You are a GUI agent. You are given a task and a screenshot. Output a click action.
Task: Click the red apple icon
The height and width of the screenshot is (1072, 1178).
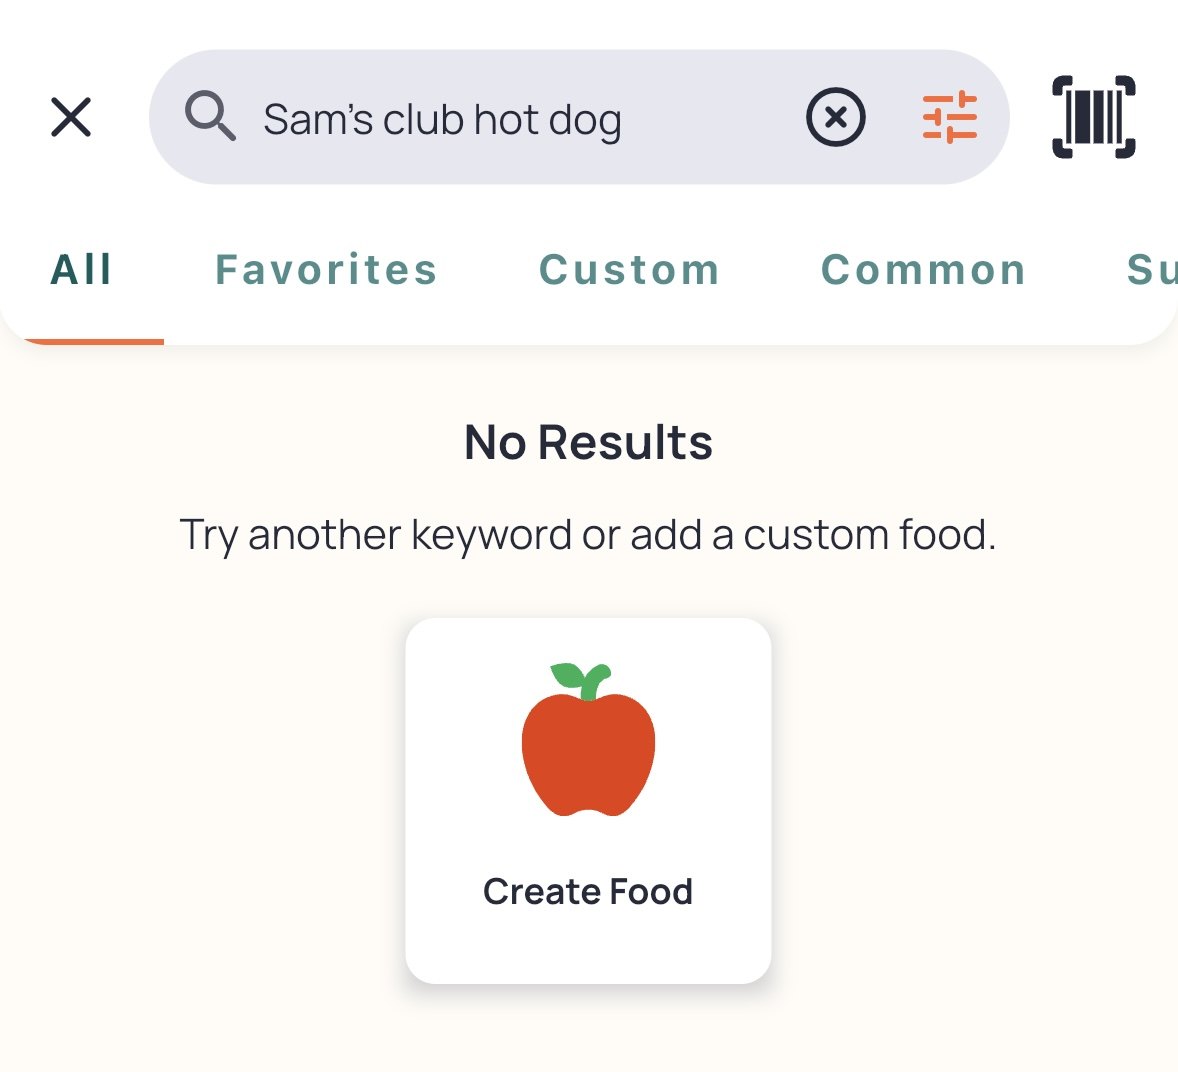(x=588, y=740)
